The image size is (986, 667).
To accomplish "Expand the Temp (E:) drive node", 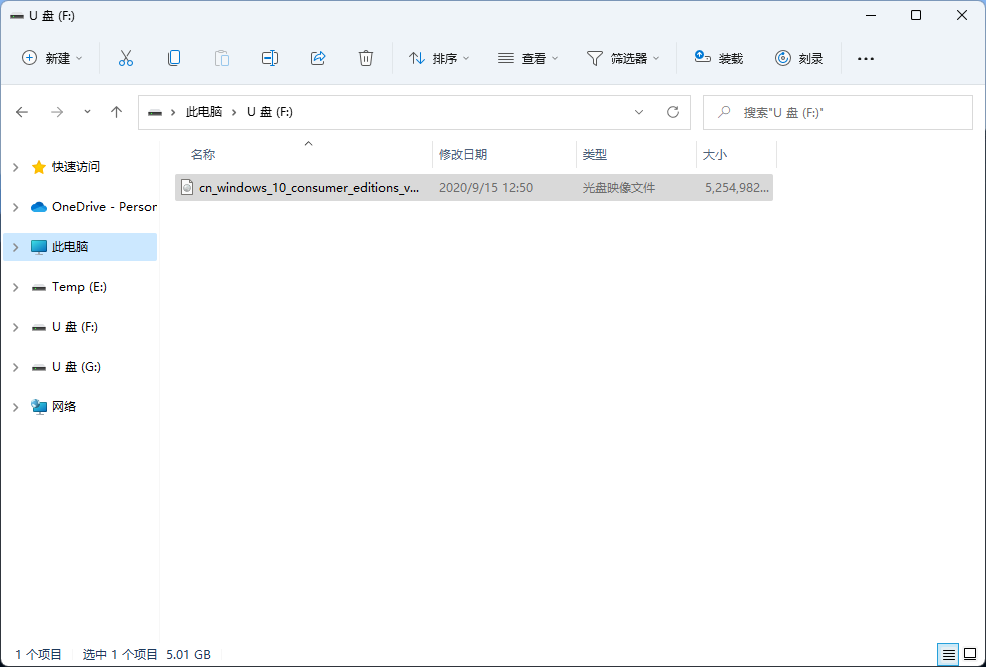I will pyautogui.click(x=16, y=287).
